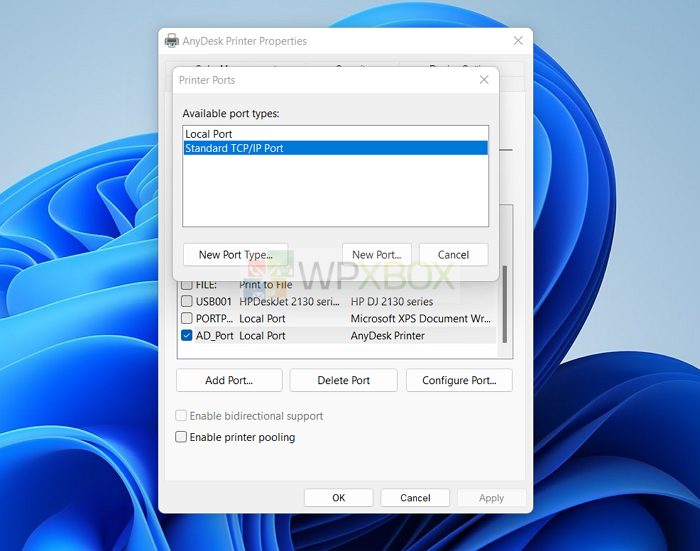Close AnyDesk Printer Properties window
The height and width of the screenshot is (551, 700).
pos(518,41)
